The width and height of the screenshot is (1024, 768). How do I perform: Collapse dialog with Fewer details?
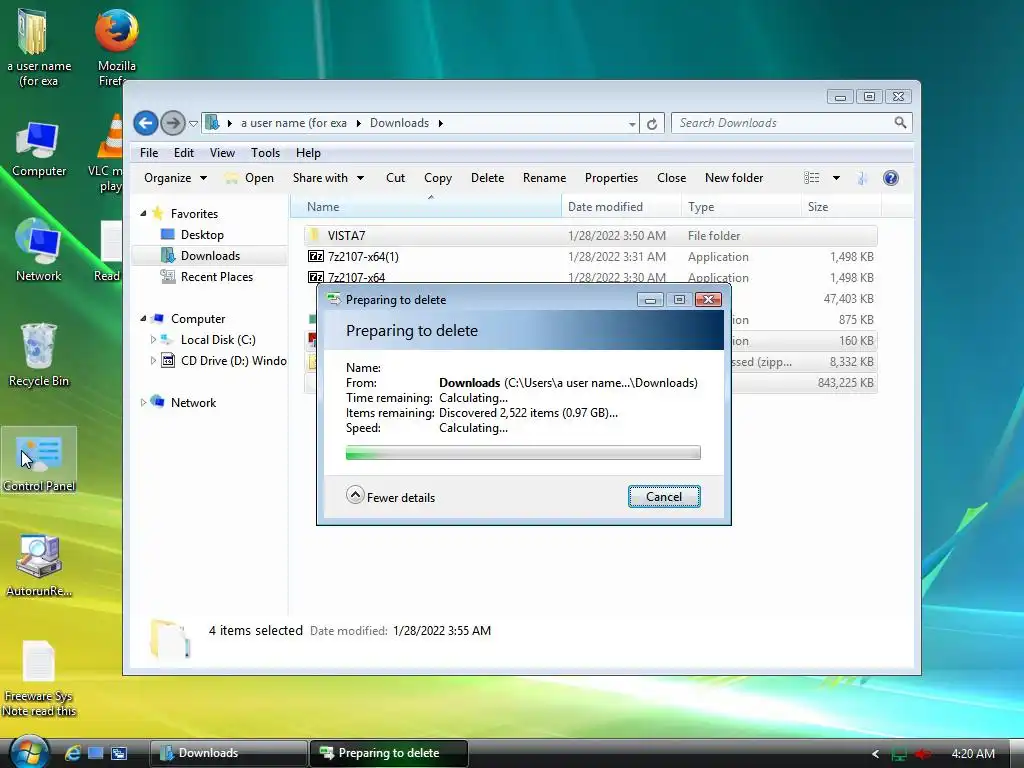click(x=391, y=496)
